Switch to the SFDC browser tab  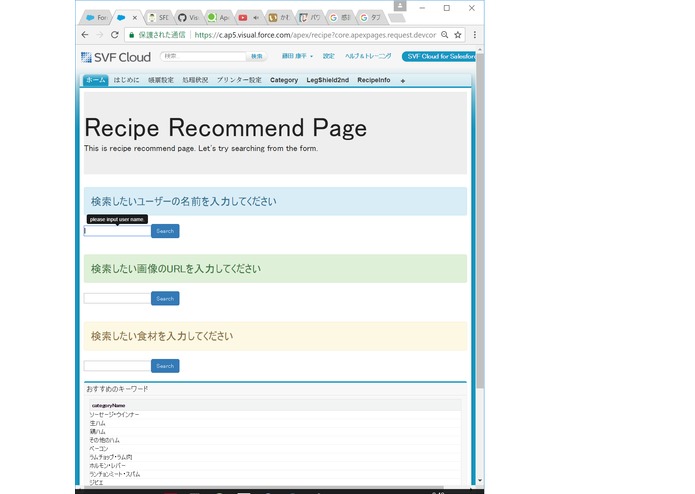(158, 18)
